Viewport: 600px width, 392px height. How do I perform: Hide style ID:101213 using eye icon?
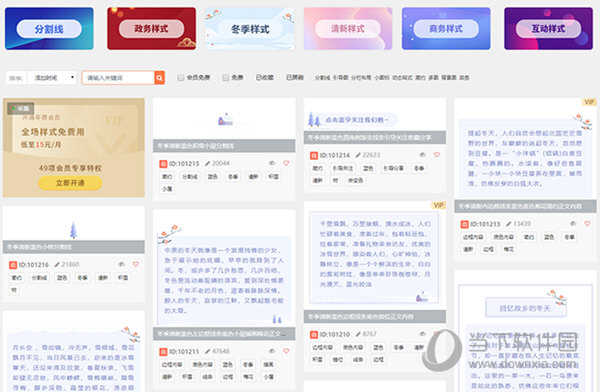[x=573, y=224]
